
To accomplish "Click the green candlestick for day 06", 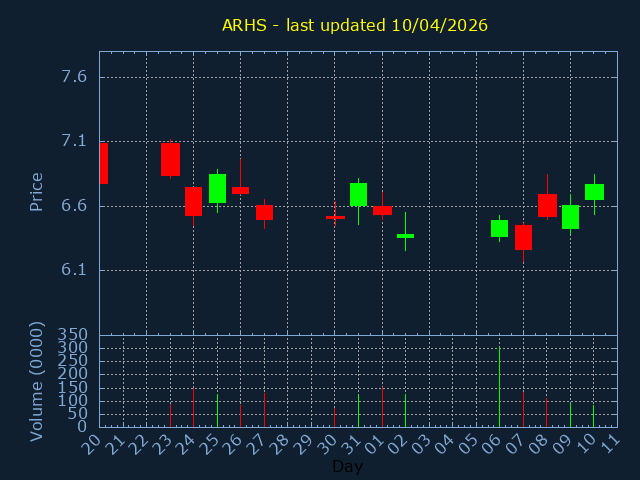I will point(499,228).
